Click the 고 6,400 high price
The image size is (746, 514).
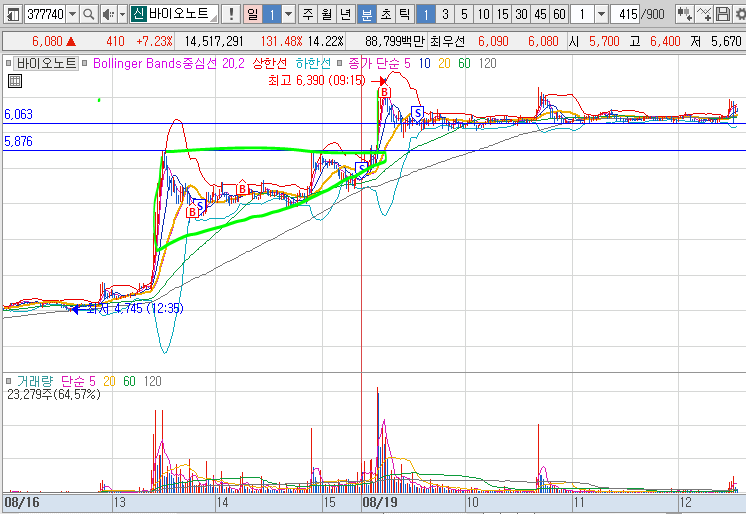pyautogui.click(x=655, y=41)
